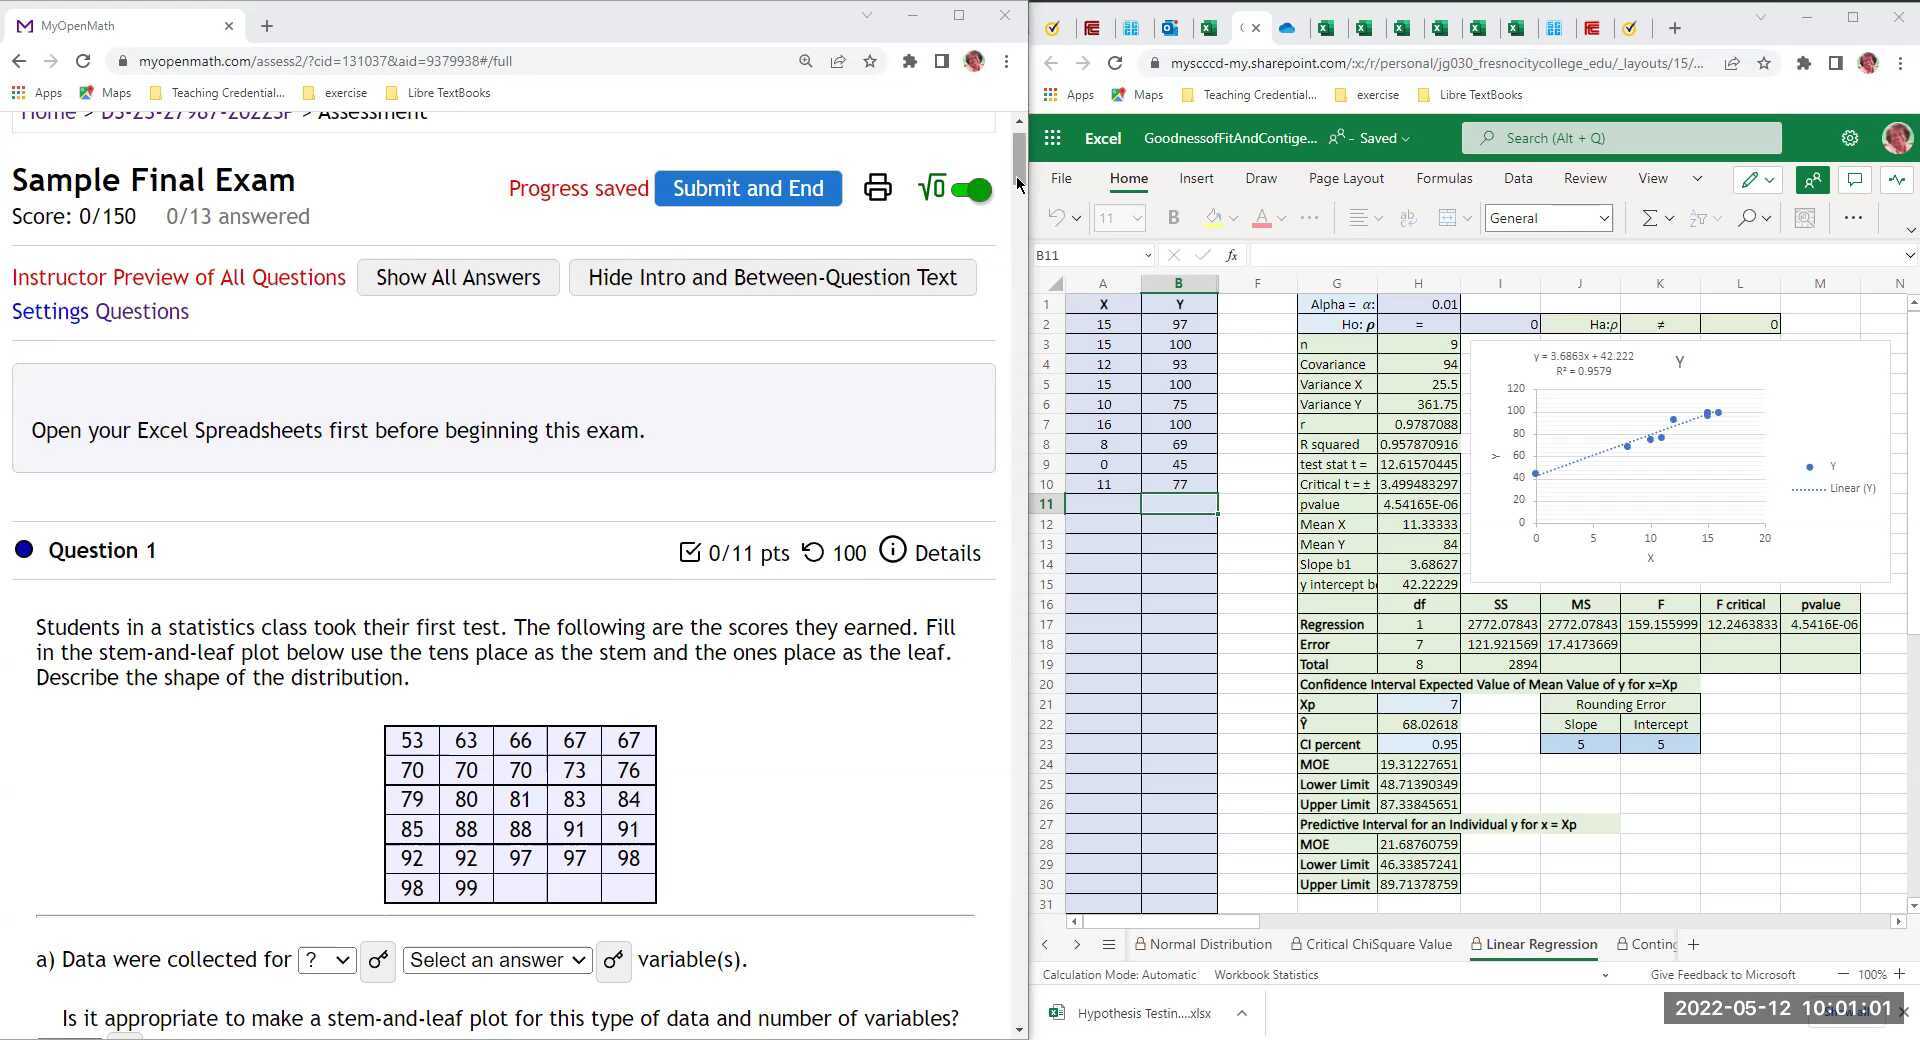Click the Settings link
This screenshot has width=1920, height=1040.
point(50,312)
